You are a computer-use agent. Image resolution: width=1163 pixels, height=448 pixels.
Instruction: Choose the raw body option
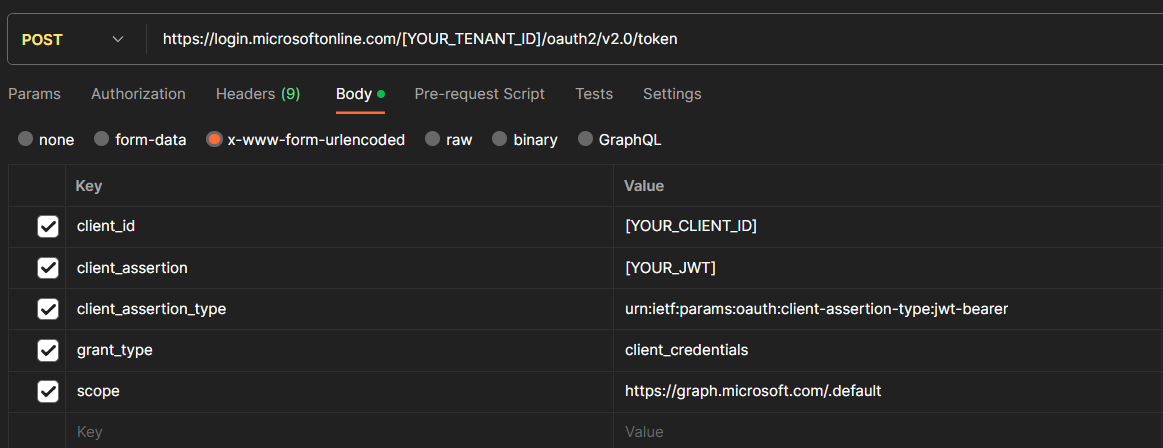point(432,140)
